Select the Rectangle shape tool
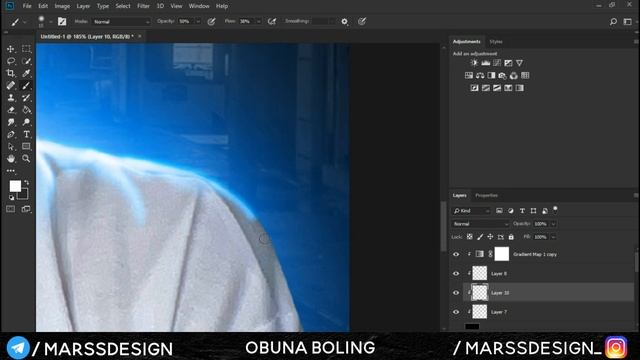Viewport: 640px width, 360px height. [x=26, y=146]
